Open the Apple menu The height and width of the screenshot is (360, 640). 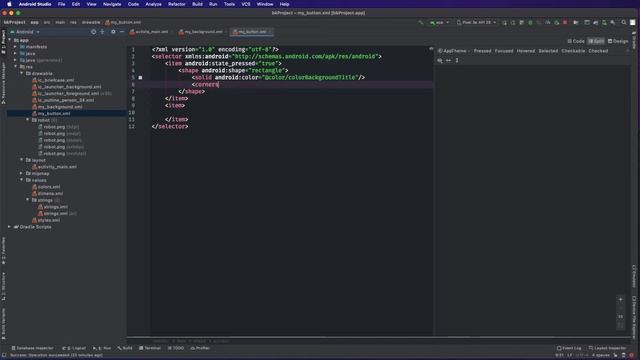(9, 4)
